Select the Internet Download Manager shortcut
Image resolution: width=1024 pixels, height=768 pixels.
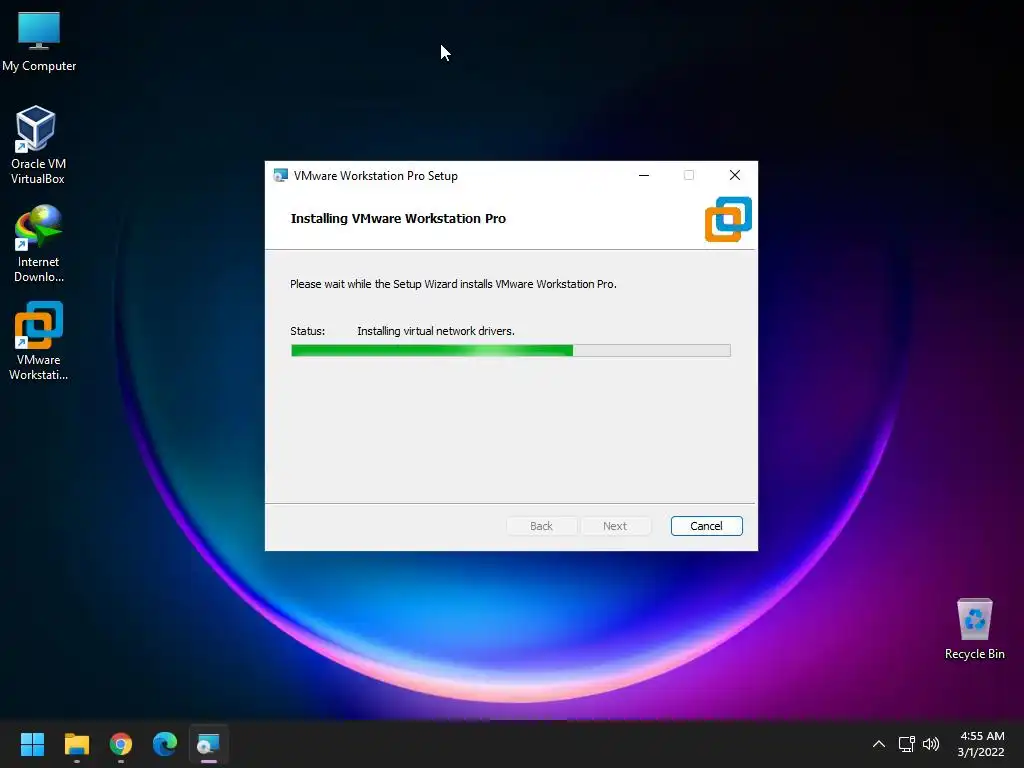click(x=39, y=244)
